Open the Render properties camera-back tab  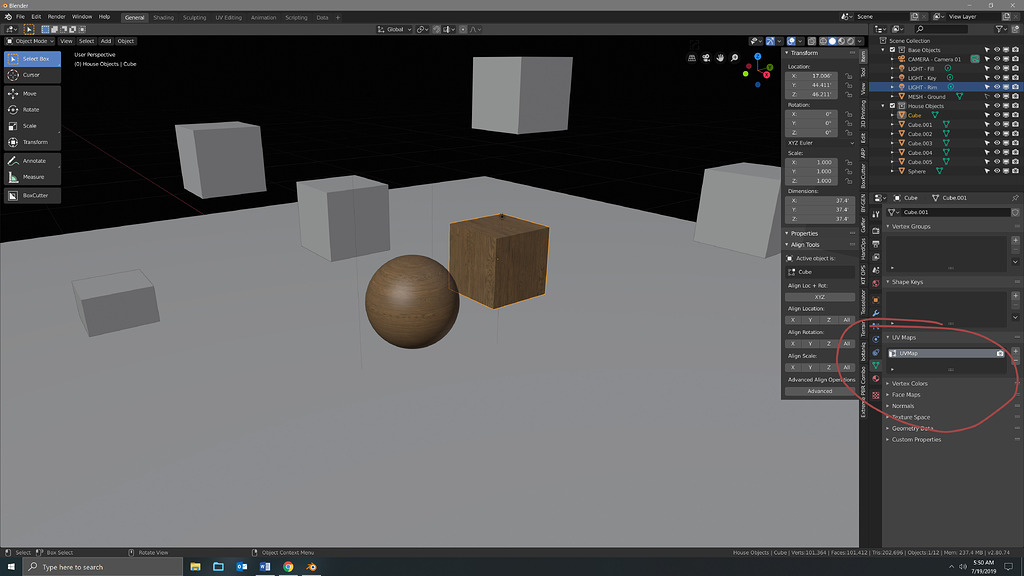click(x=876, y=231)
